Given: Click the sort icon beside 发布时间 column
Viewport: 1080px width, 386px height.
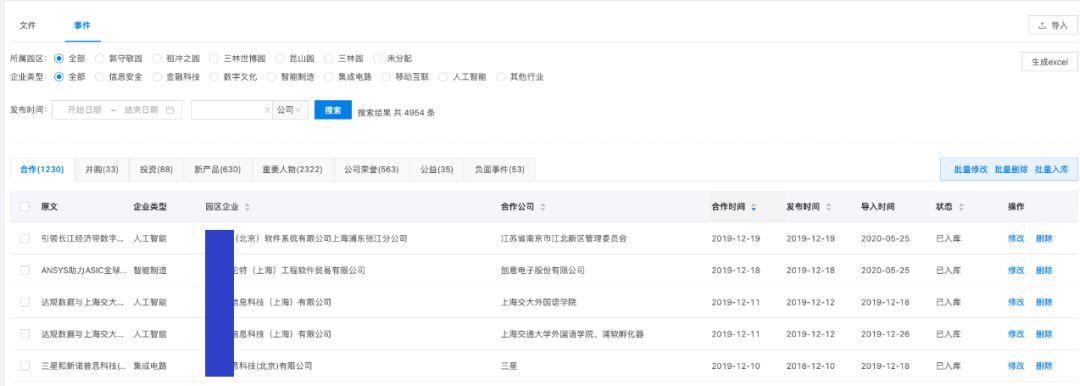Looking at the screenshot, I should [829, 207].
